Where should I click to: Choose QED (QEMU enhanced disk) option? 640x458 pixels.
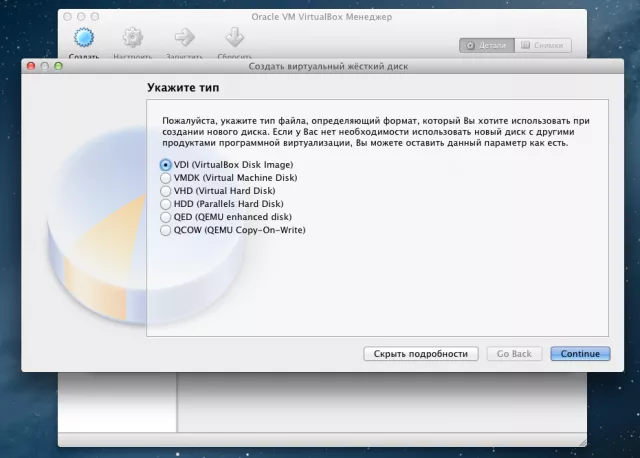pos(166,216)
